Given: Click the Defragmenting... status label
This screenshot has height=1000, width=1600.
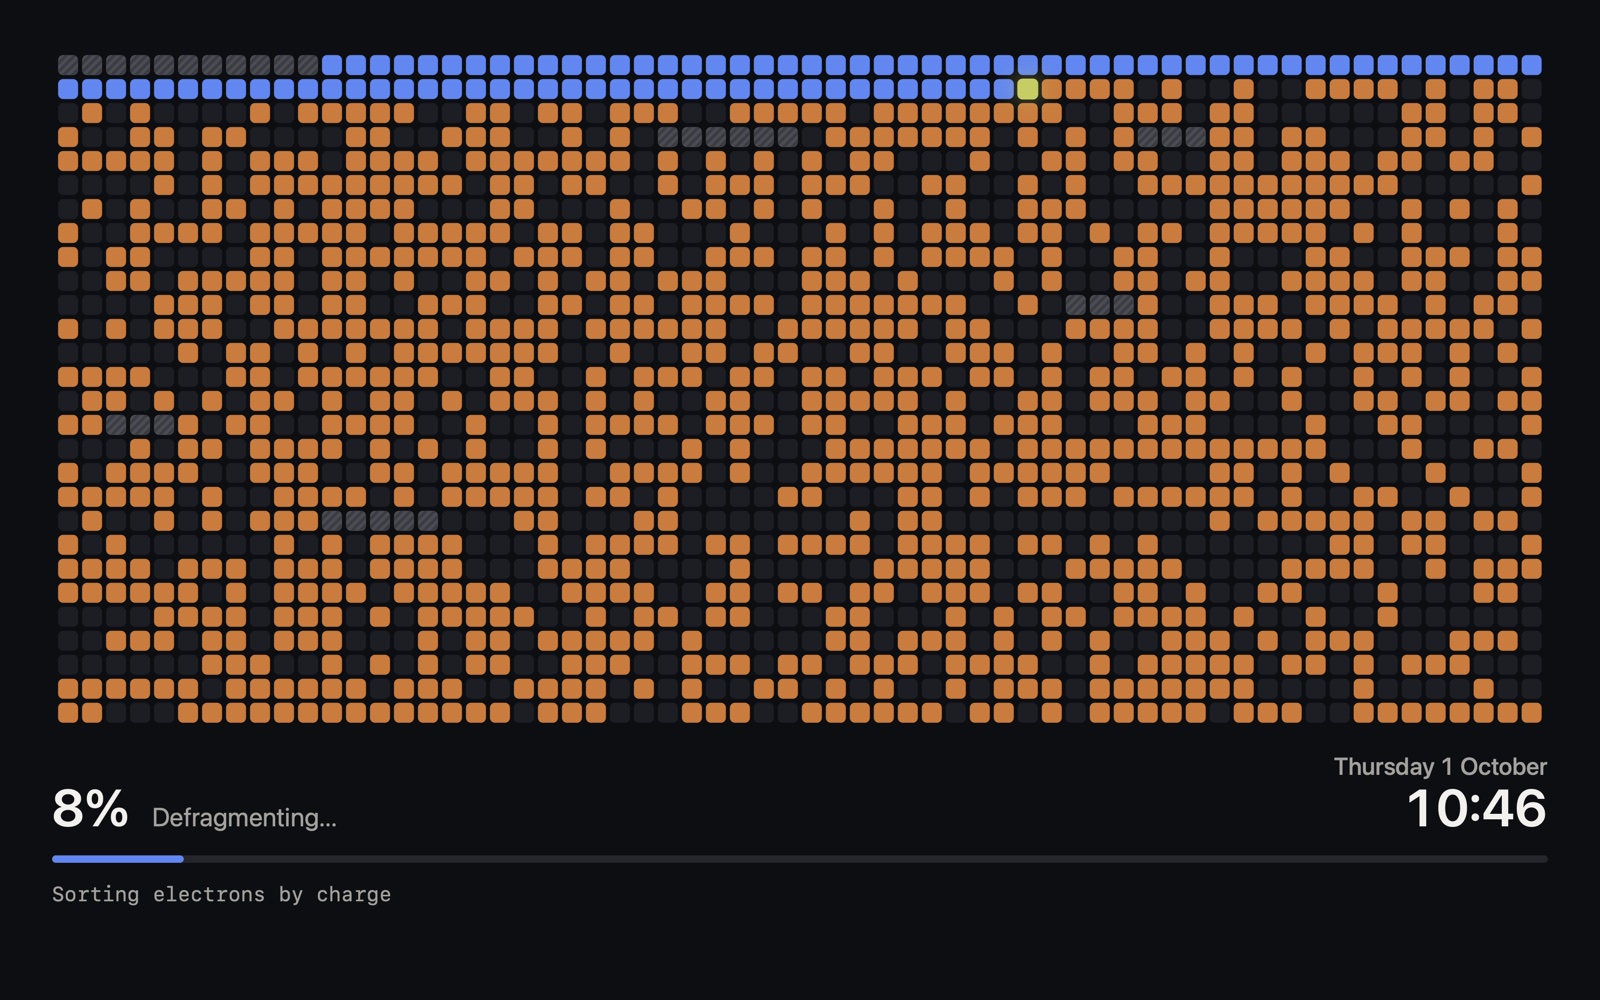Looking at the screenshot, I should [244, 818].
